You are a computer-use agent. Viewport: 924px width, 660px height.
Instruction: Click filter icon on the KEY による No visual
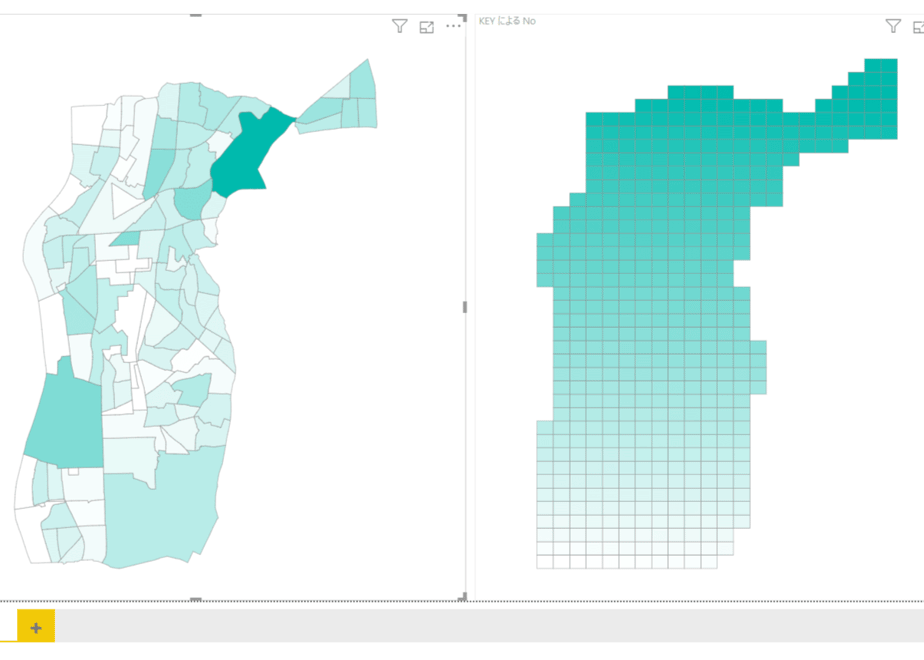[893, 26]
